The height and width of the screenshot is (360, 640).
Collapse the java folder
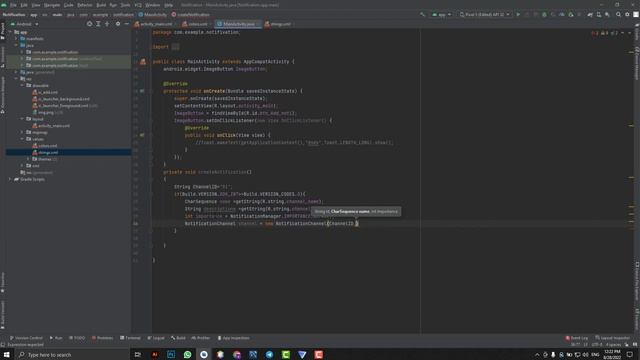coord(16,45)
